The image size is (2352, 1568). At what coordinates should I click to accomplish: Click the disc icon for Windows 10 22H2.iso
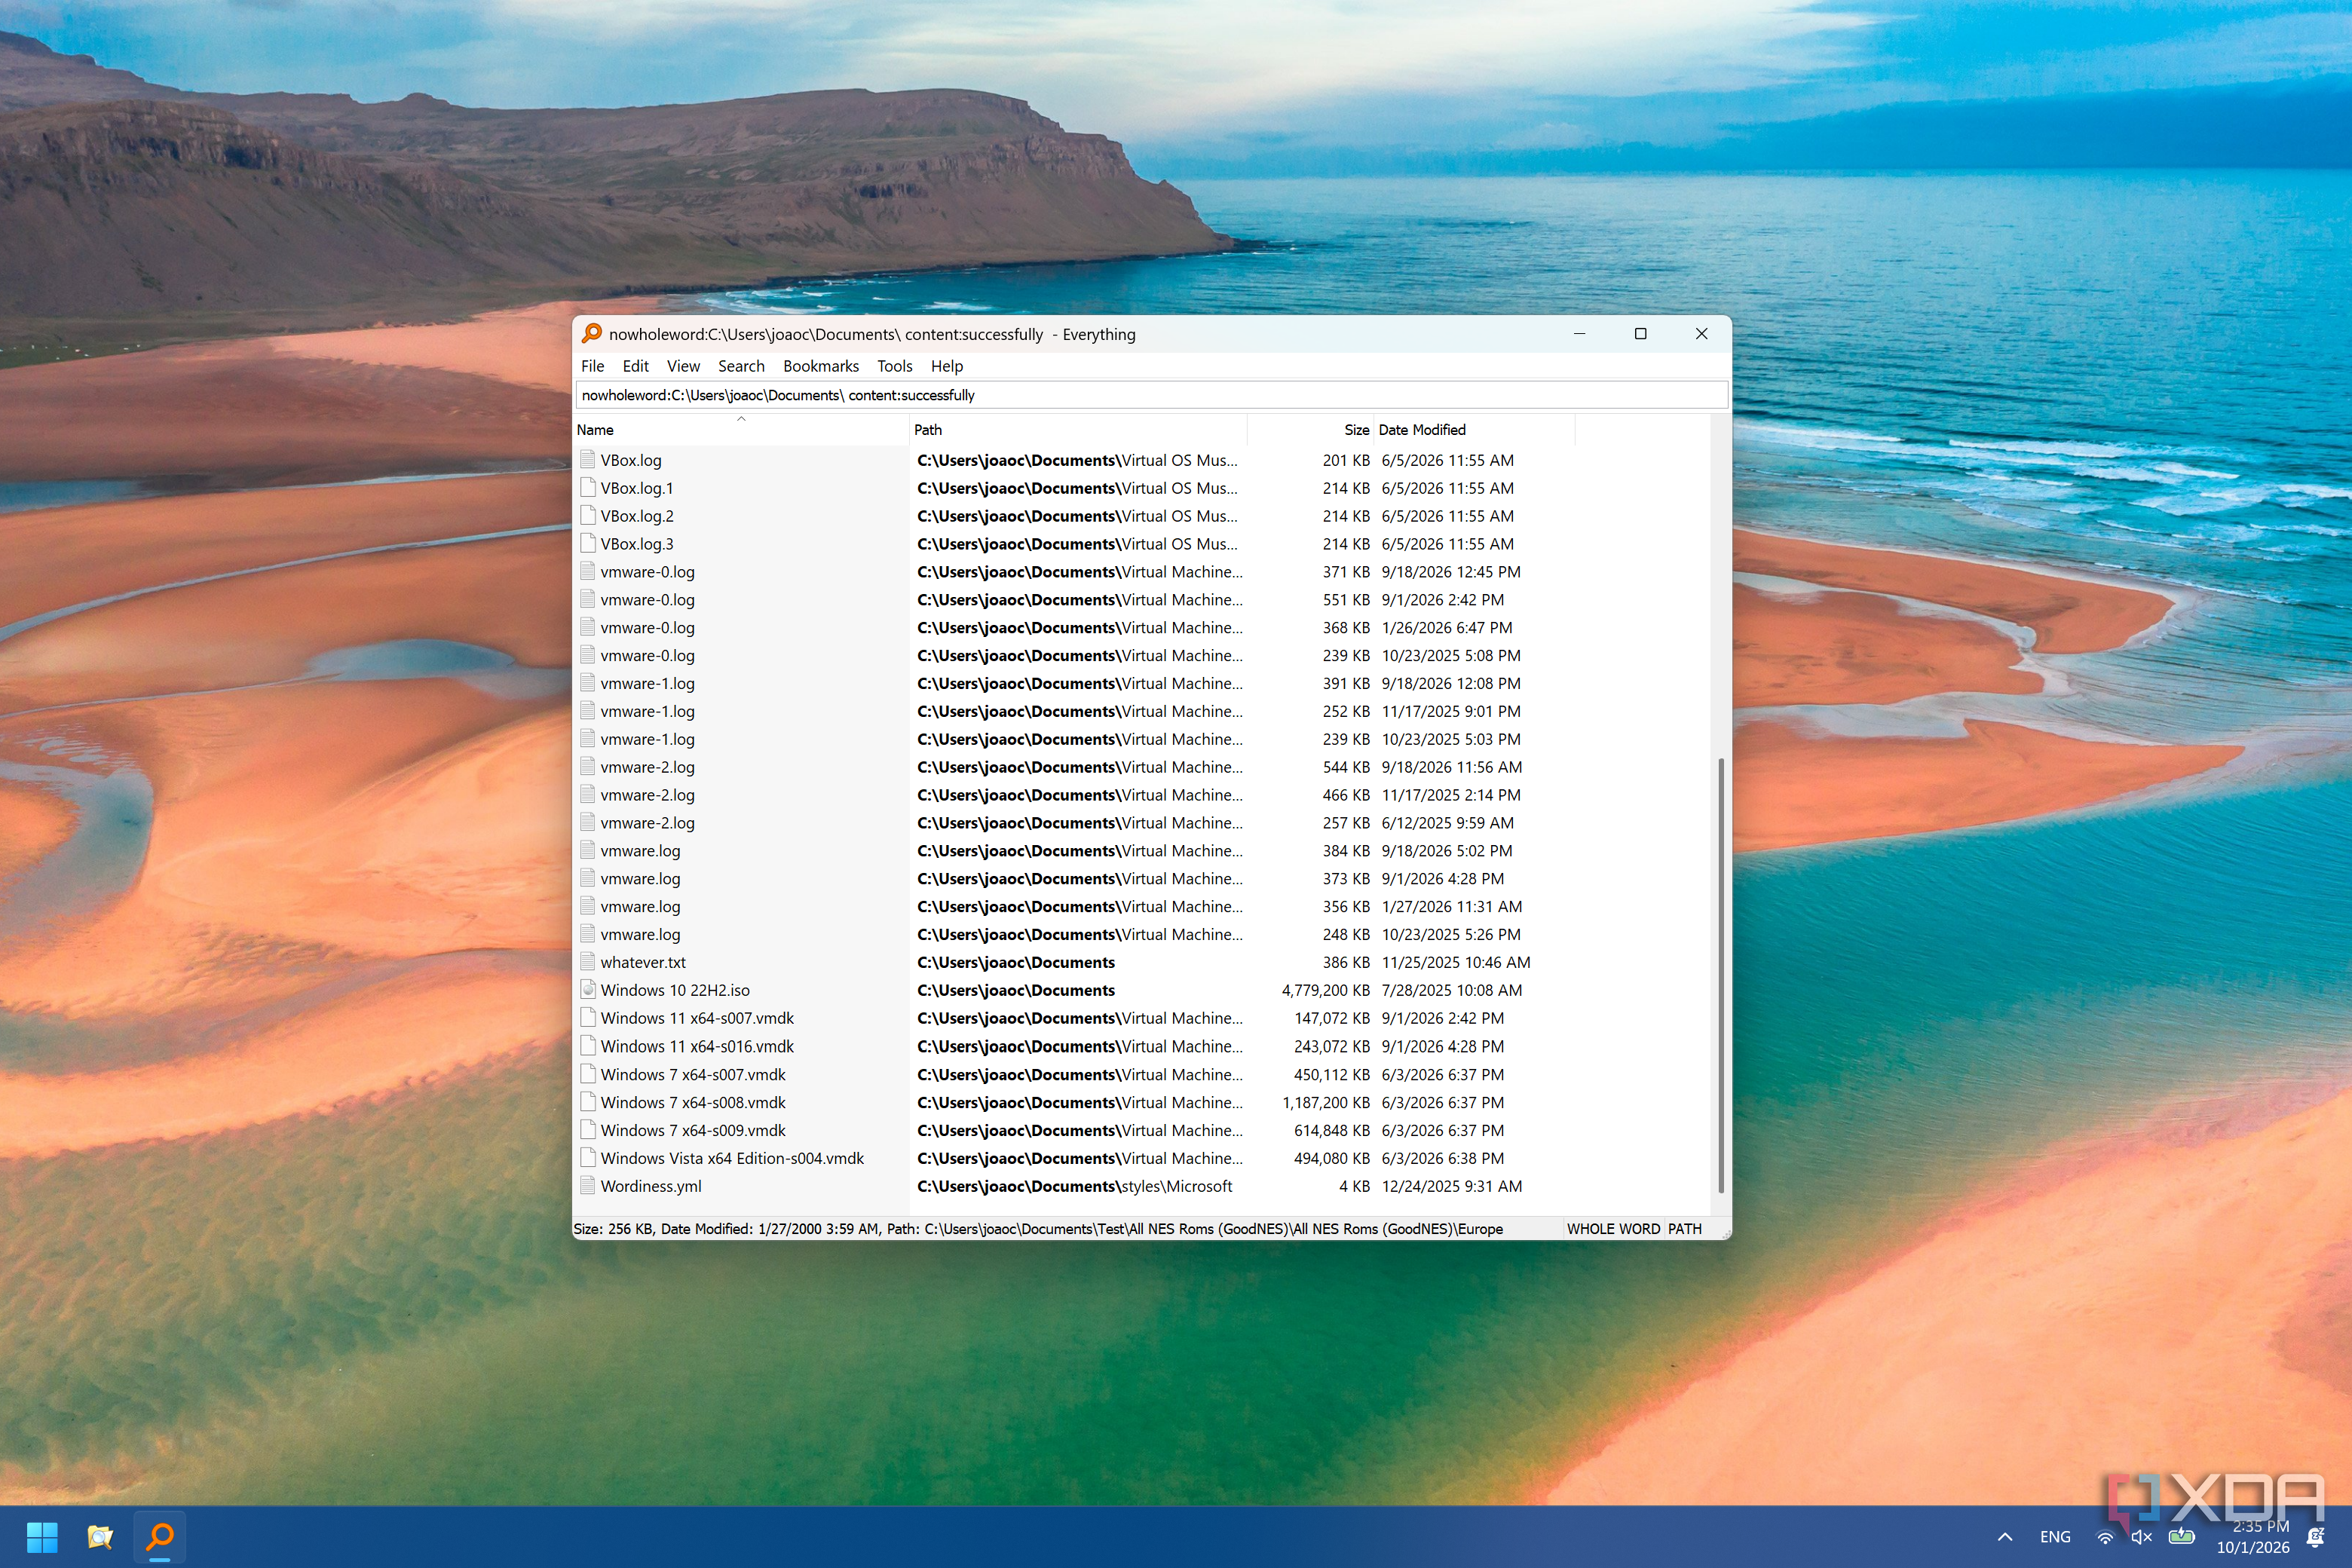click(x=588, y=990)
